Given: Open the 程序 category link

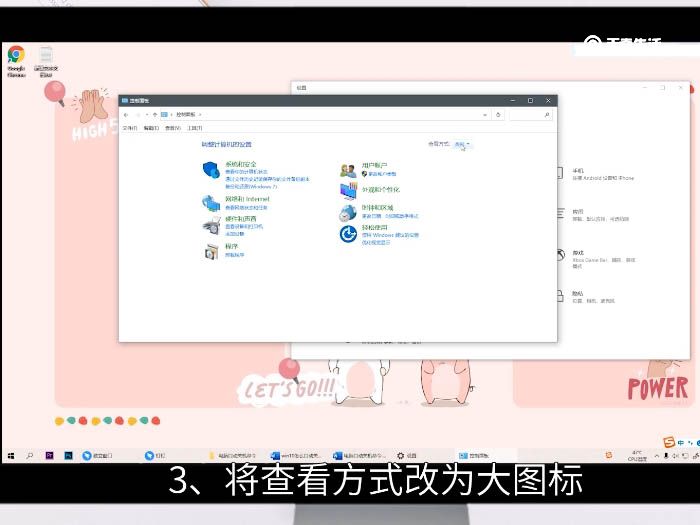Looking at the screenshot, I should (231, 246).
